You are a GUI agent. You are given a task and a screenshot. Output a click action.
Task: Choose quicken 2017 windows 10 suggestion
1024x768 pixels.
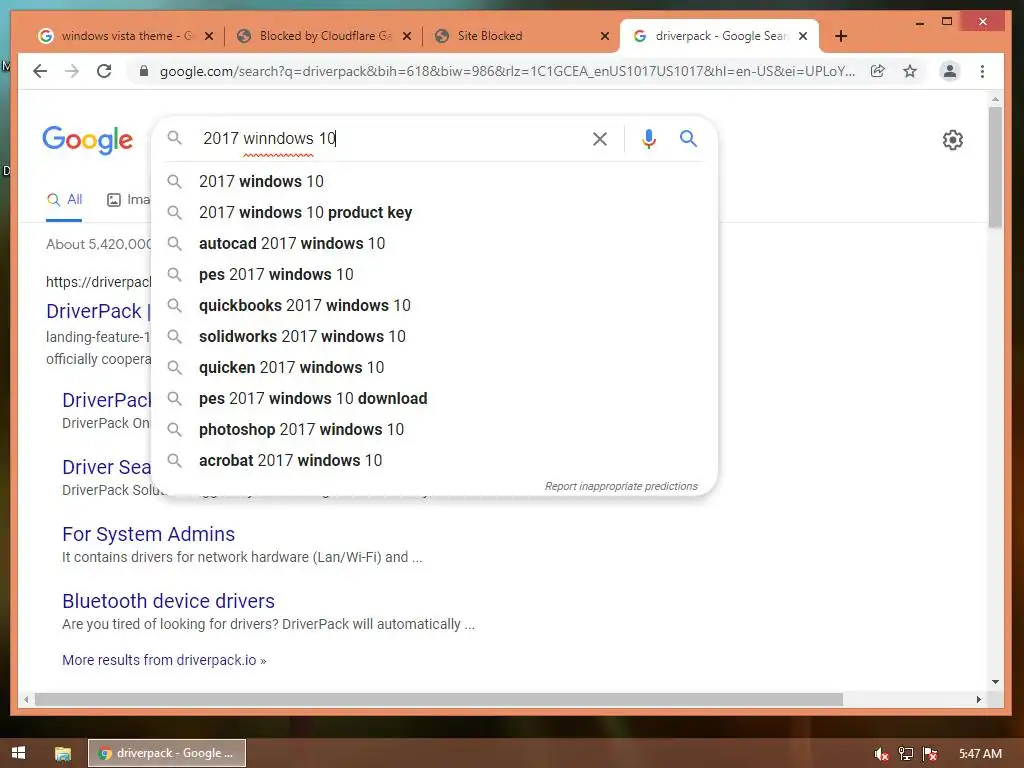tap(434, 367)
